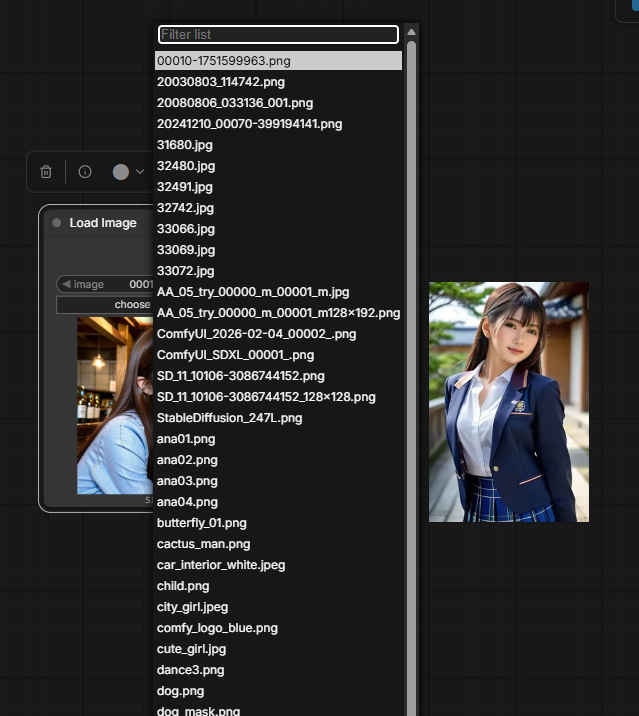Select ana04.png
The image size is (639, 716).
(x=278, y=502)
